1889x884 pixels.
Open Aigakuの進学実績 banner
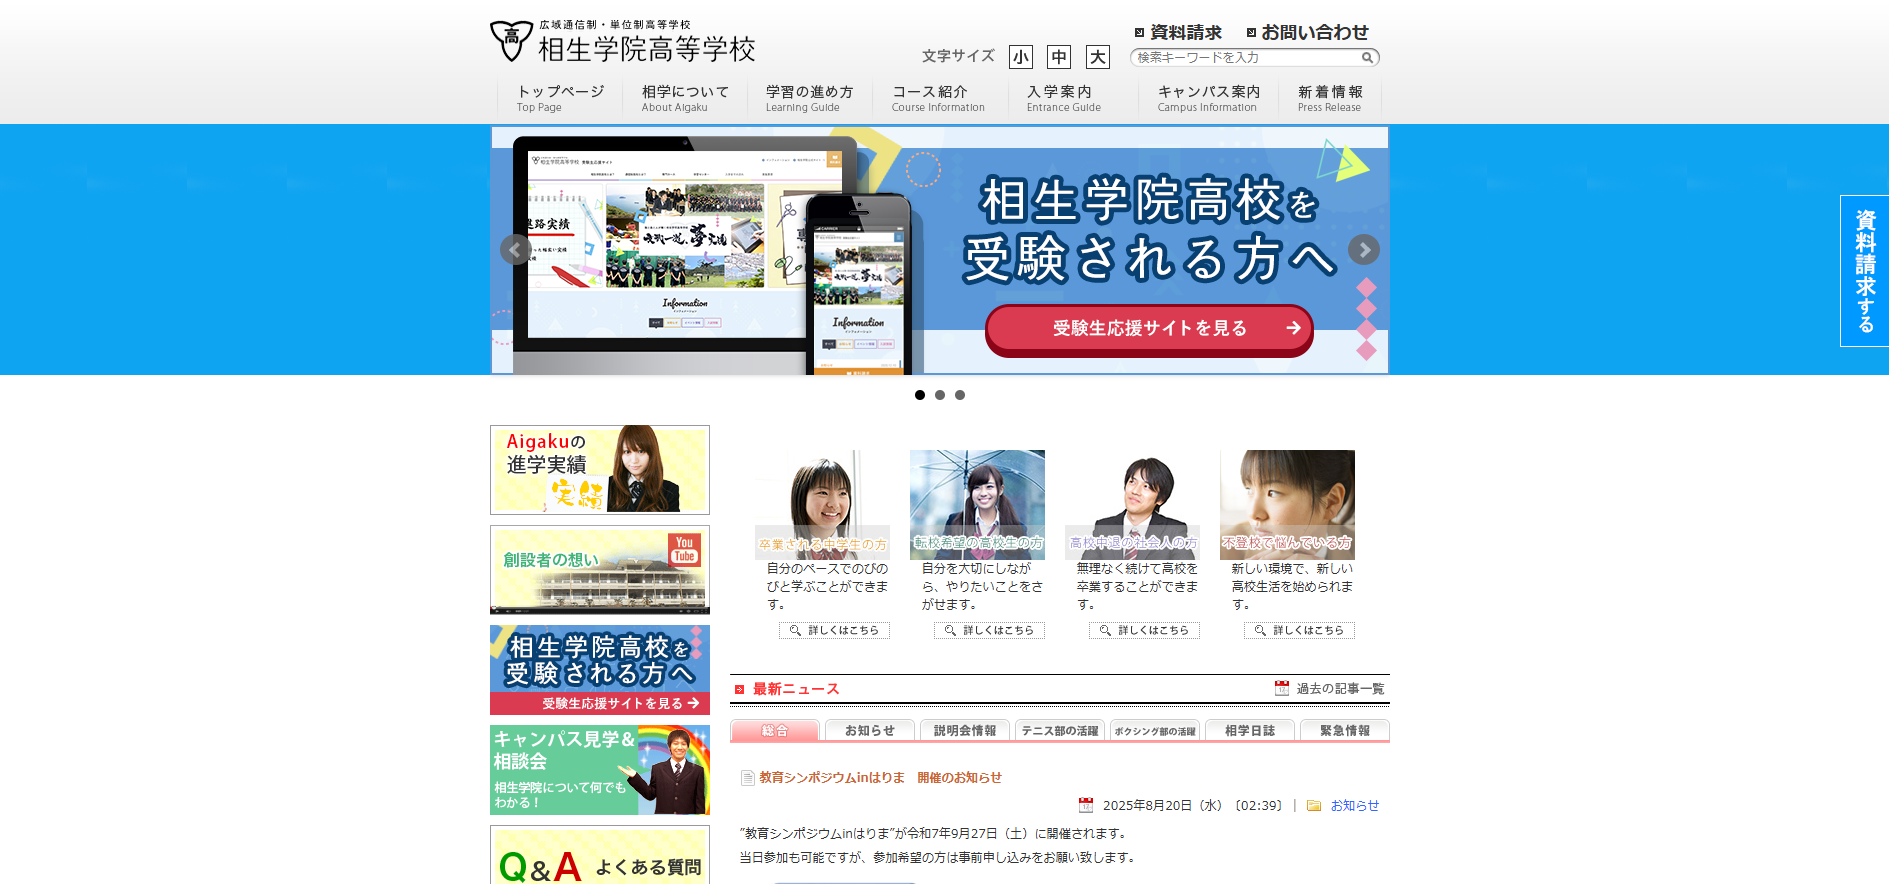click(x=600, y=470)
